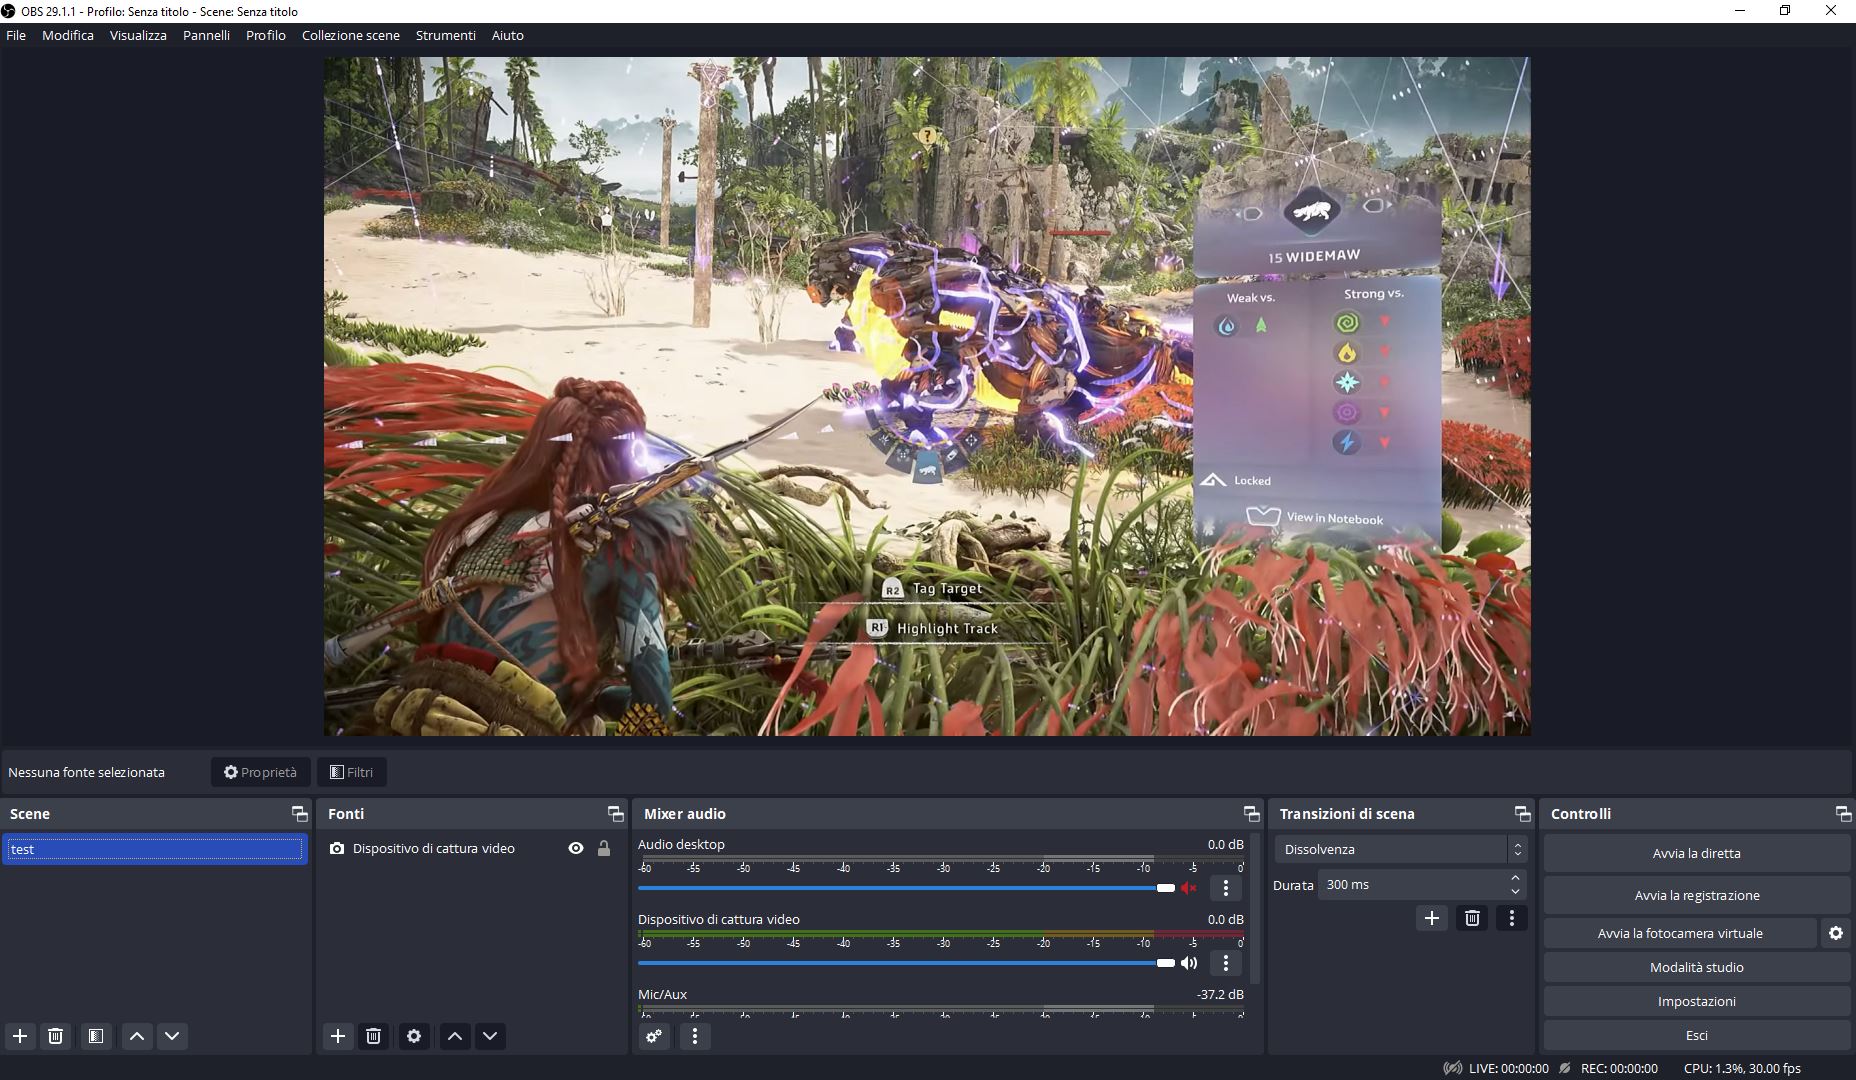Mute the Dispositivo di cattura video audio
The width and height of the screenshot is (1856, 1080).
(1189, 963)
